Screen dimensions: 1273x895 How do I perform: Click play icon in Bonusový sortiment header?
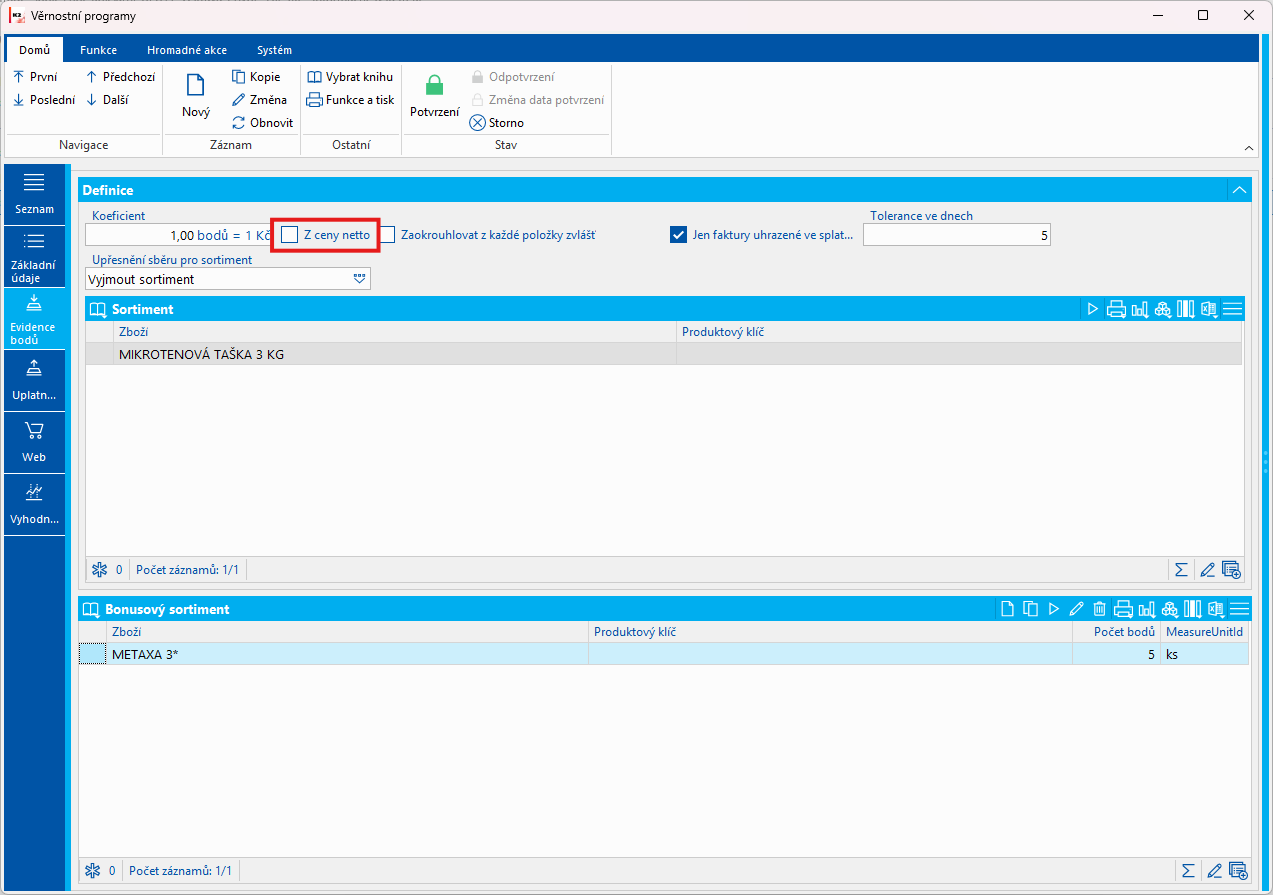tap(1053, 608)
